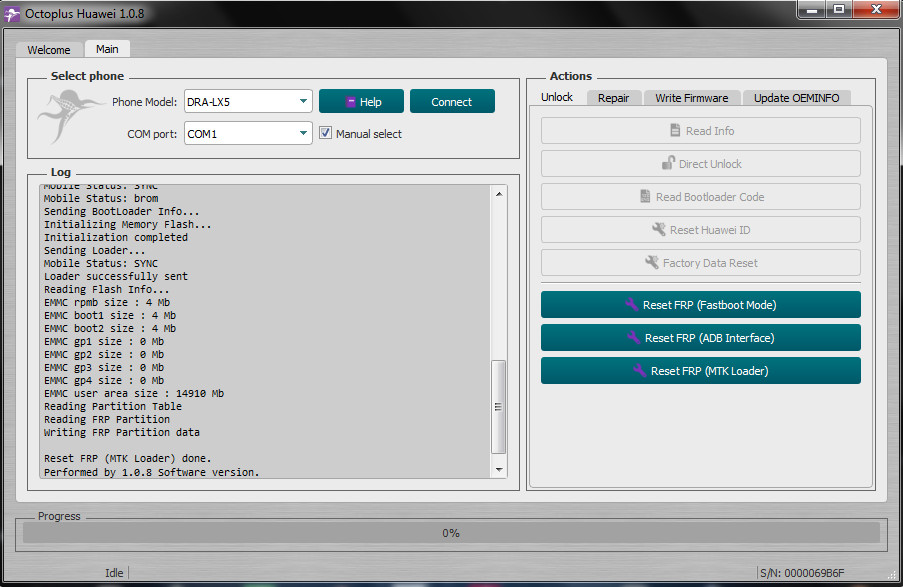Click the Read Bootloader Code button

click(701, 197)
